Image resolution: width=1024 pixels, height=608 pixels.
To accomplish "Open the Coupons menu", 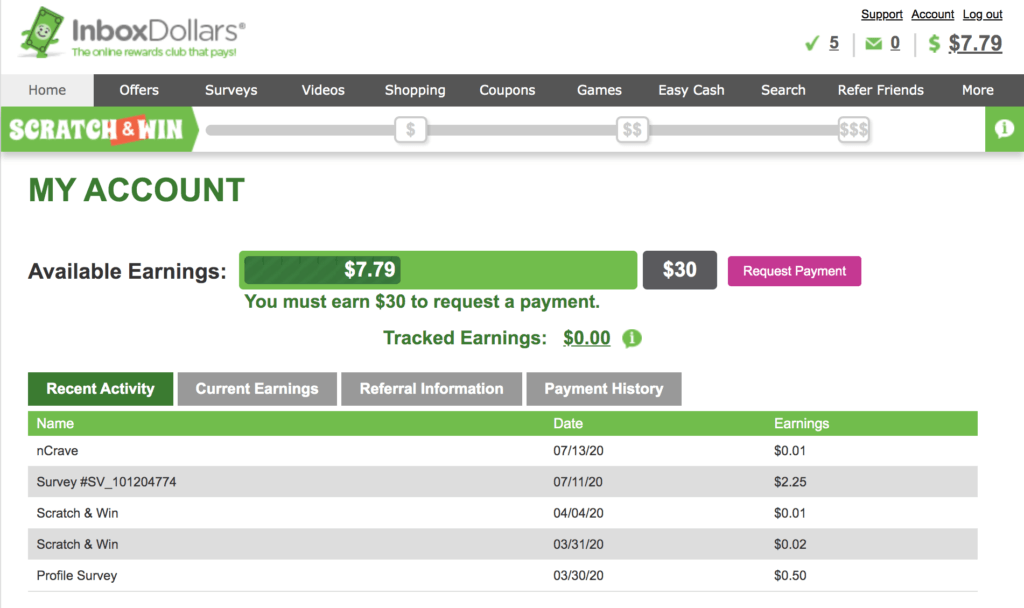I will tap(507, 90).
